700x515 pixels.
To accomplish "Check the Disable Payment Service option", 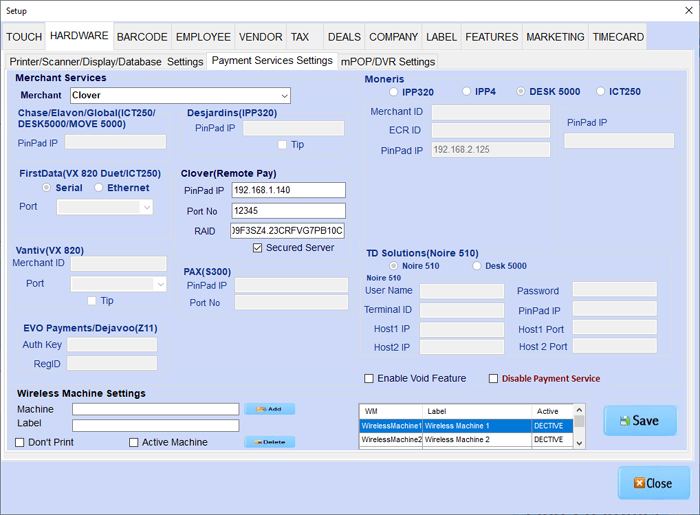I will [x=493, y=378].
